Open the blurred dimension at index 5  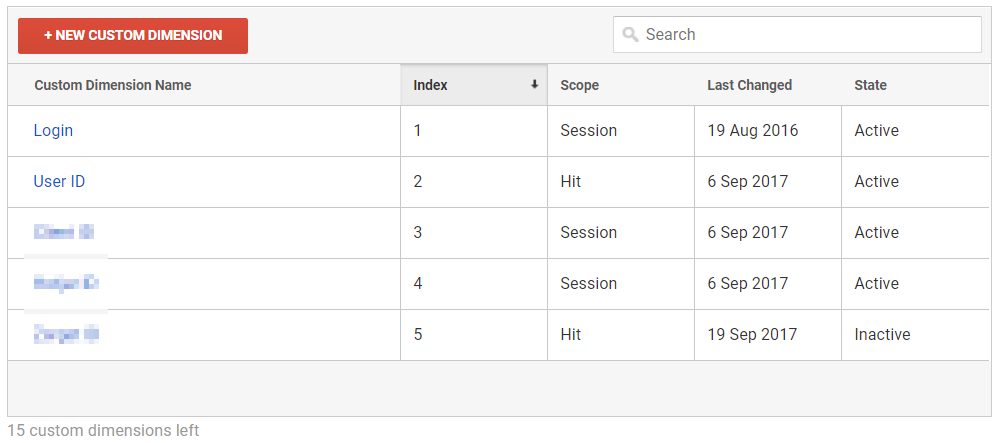point(66,335)
